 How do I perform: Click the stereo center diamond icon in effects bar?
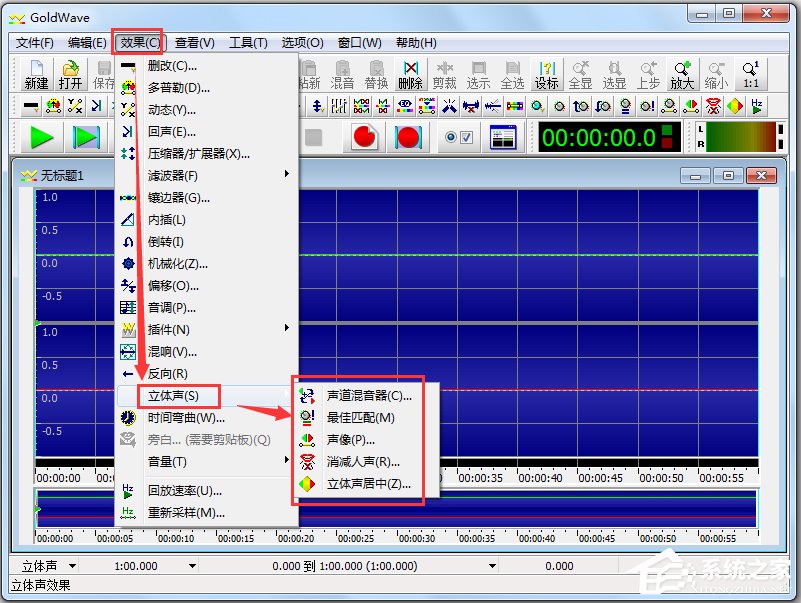tap(735, 106)
